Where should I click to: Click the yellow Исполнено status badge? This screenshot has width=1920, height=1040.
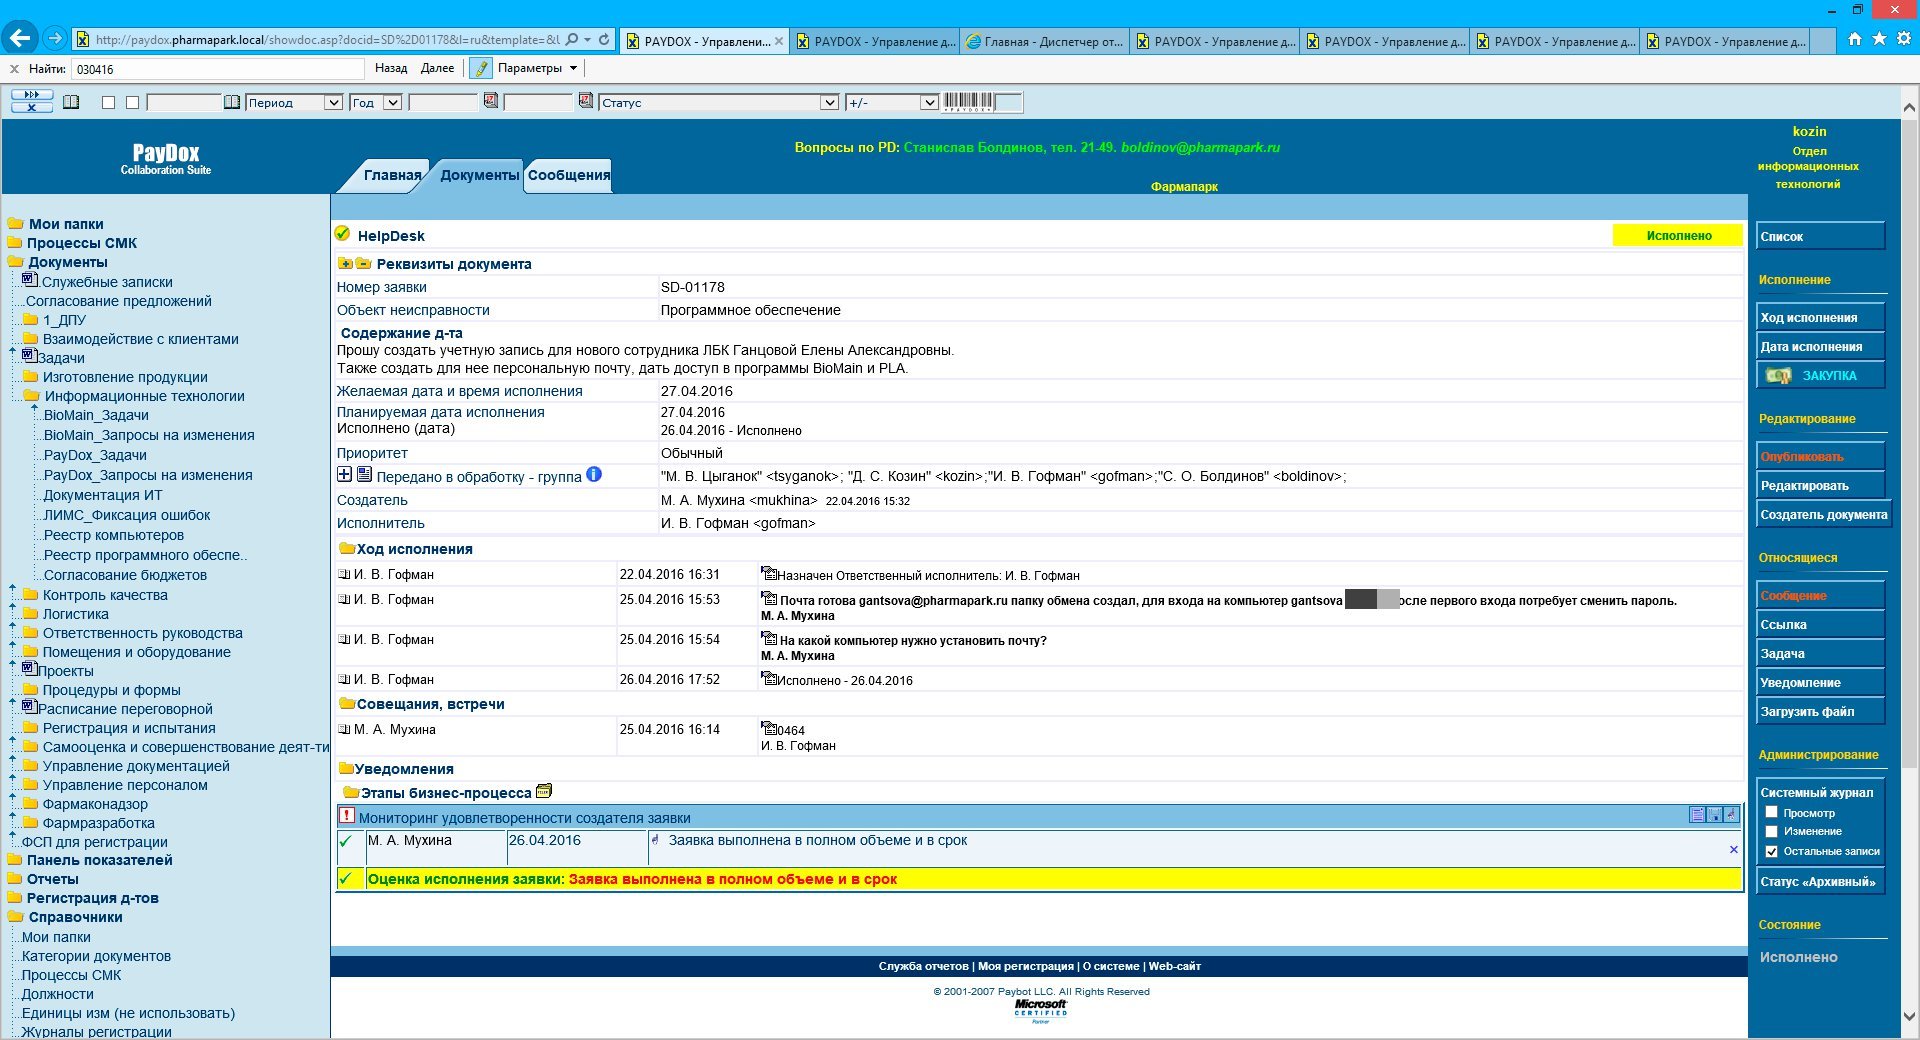1677,236
